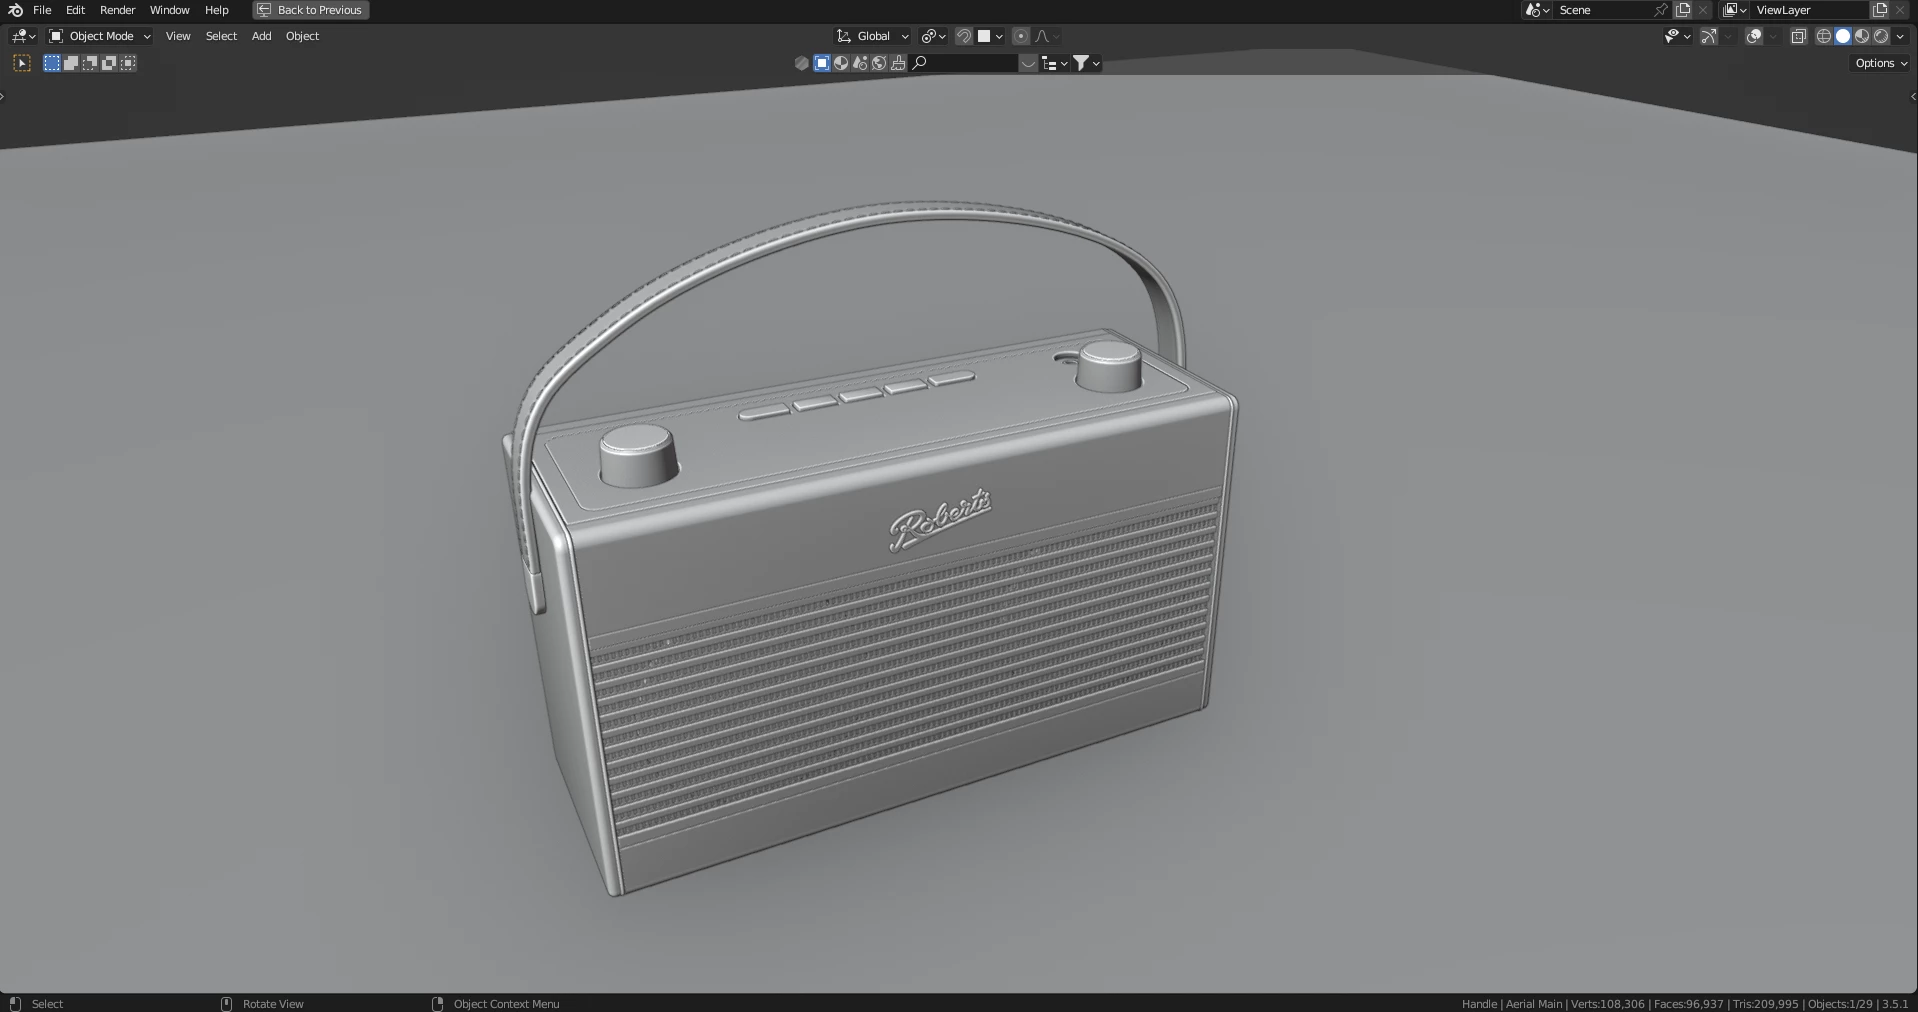Screen dimensions: 1918x1012
Task: Toggle the snapping magnet icon
Action: (964, 36)
